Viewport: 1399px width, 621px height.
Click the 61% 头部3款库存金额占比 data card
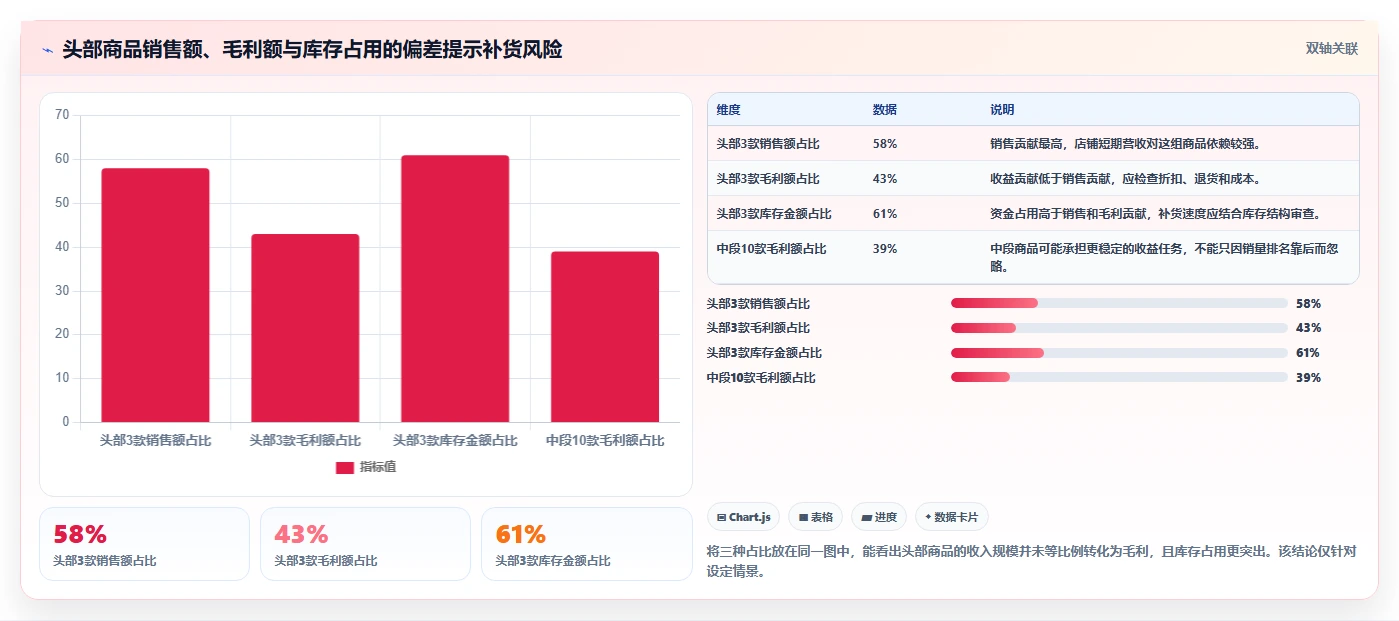pyautogui.click(x=586, y=544)
